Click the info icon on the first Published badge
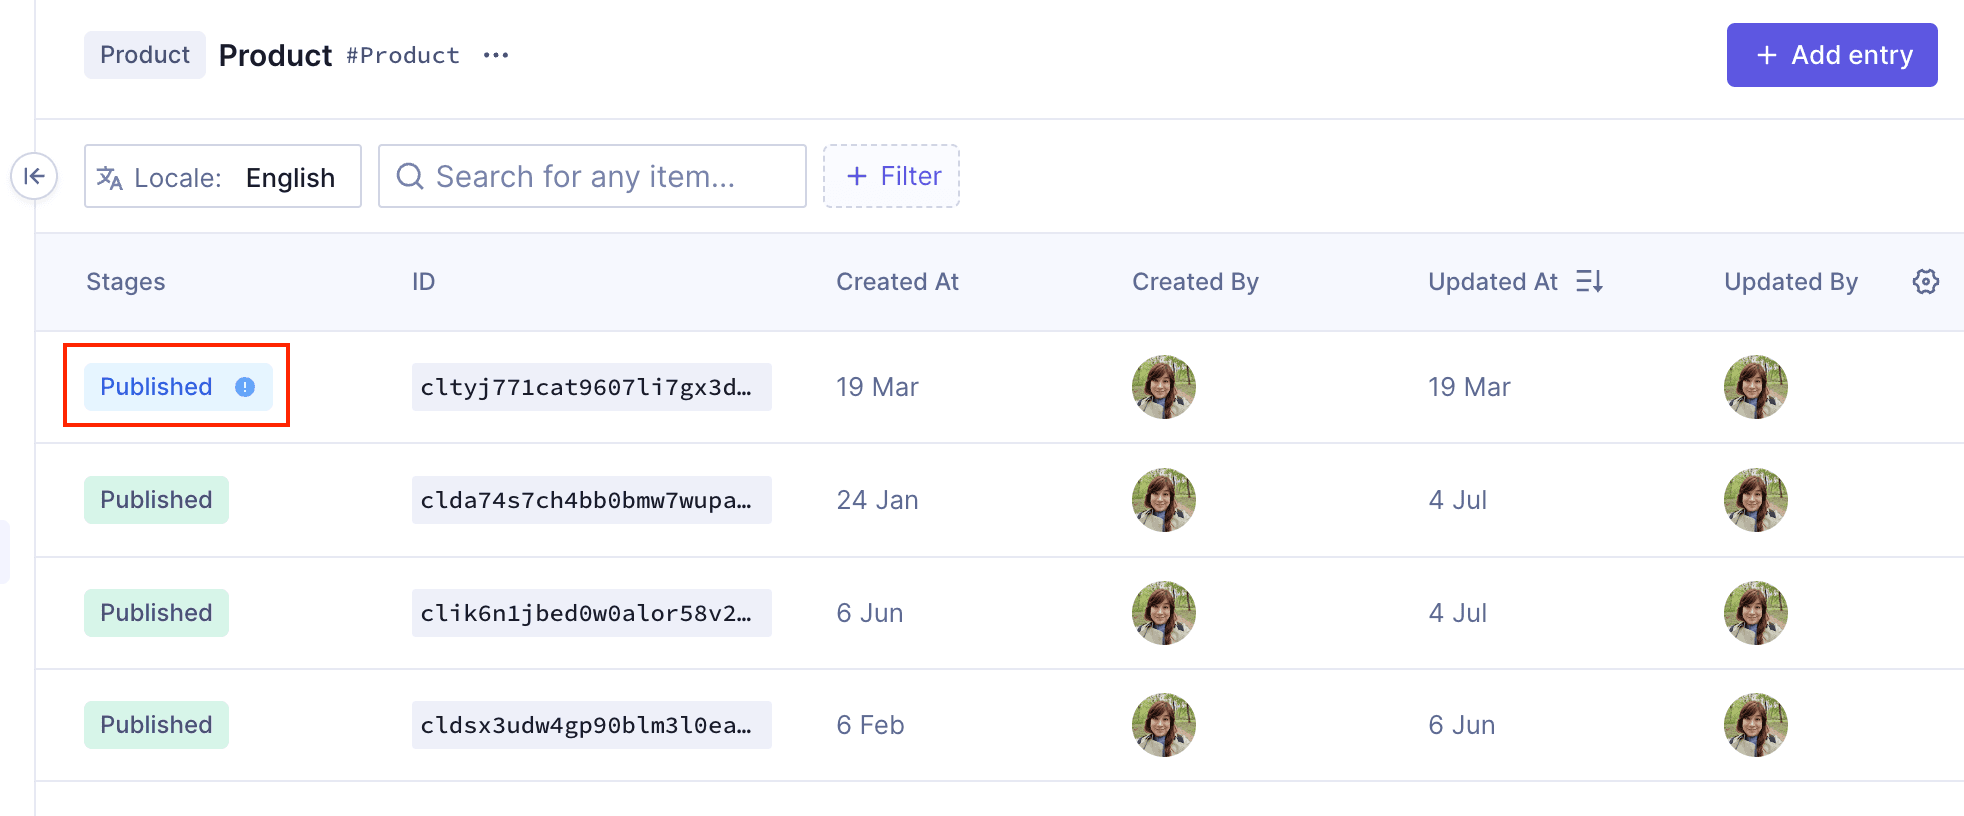 click(245, 387)
